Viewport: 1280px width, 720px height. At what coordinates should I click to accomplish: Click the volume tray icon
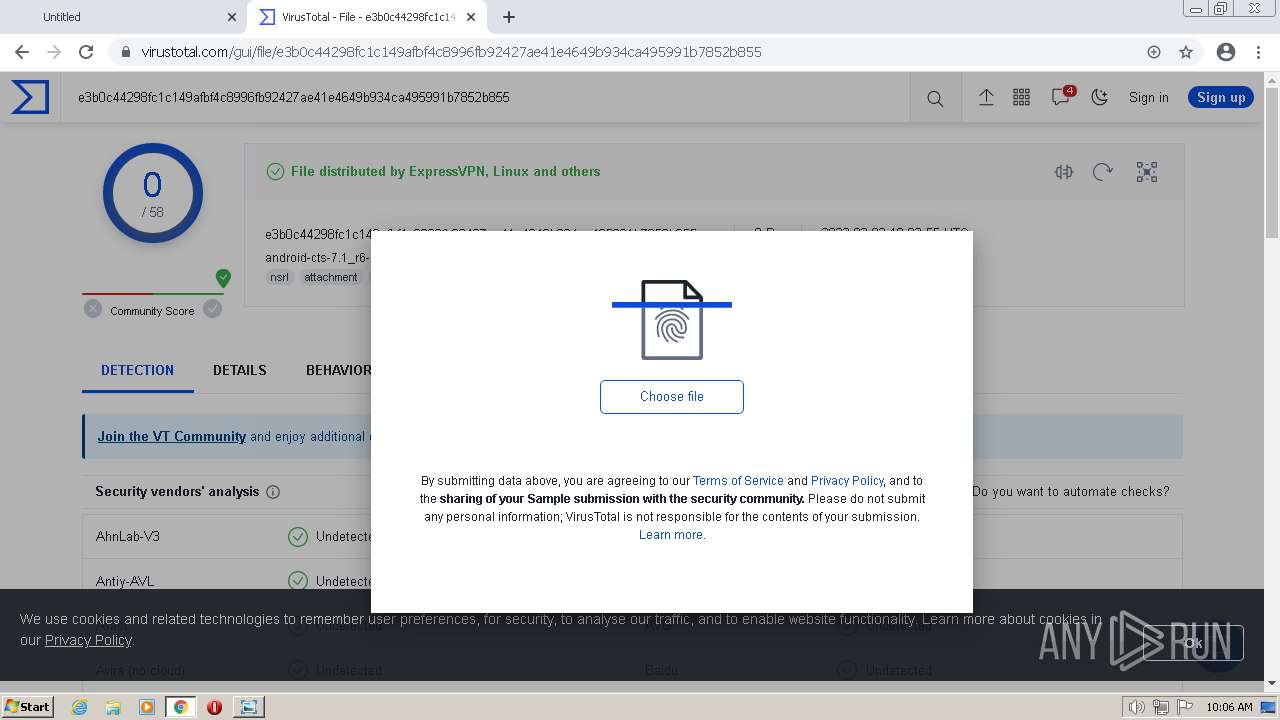[x=1137, y=707]
